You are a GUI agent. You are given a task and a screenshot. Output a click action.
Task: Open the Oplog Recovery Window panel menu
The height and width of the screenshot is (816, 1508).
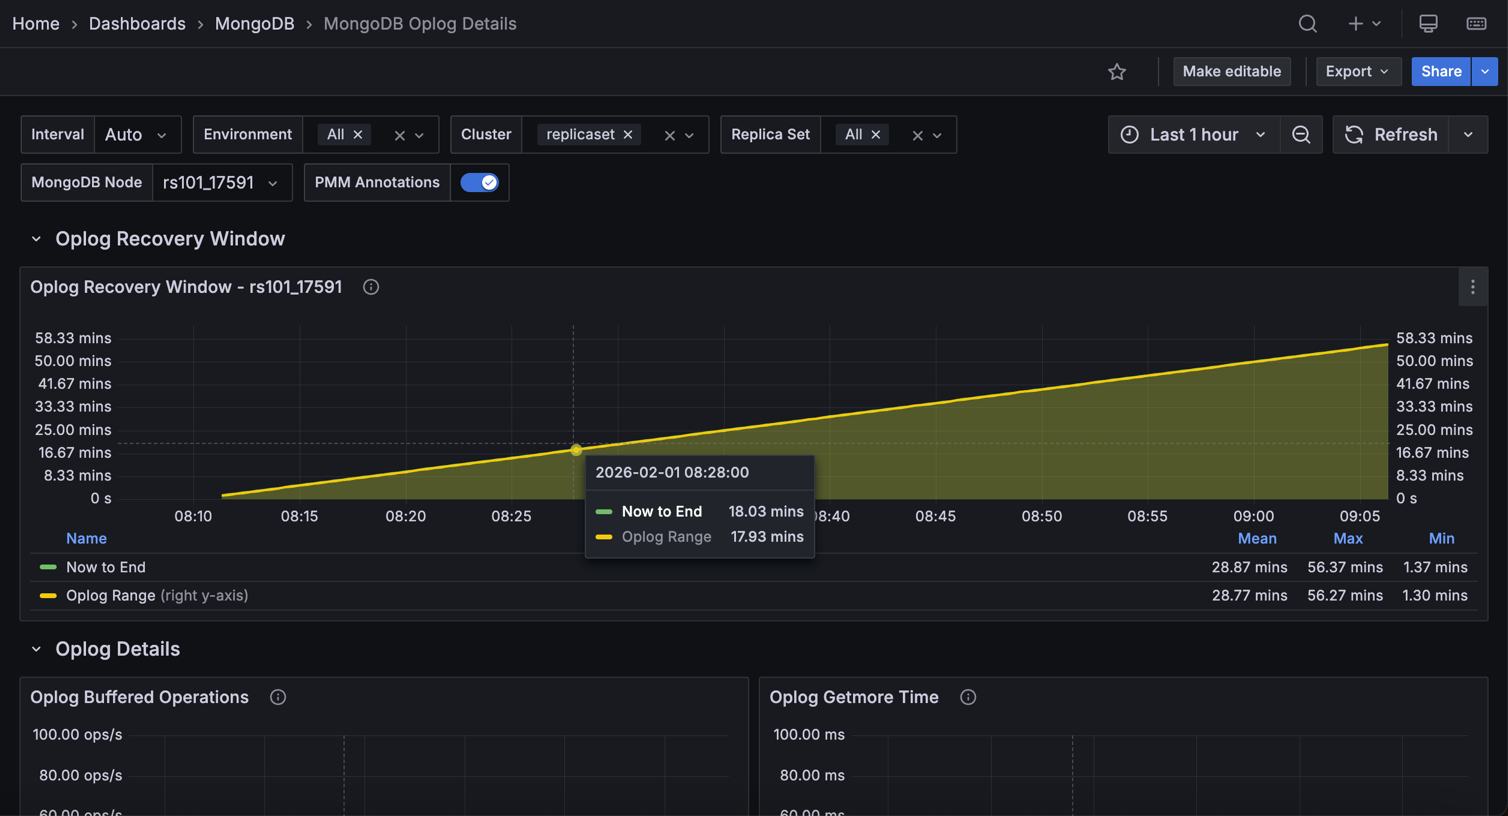coord(1472,287)
